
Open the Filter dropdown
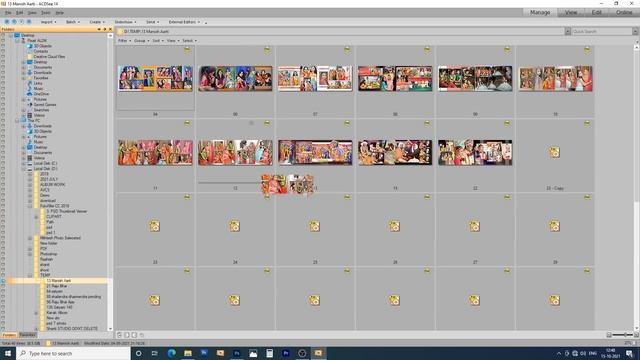pos(124,41)
